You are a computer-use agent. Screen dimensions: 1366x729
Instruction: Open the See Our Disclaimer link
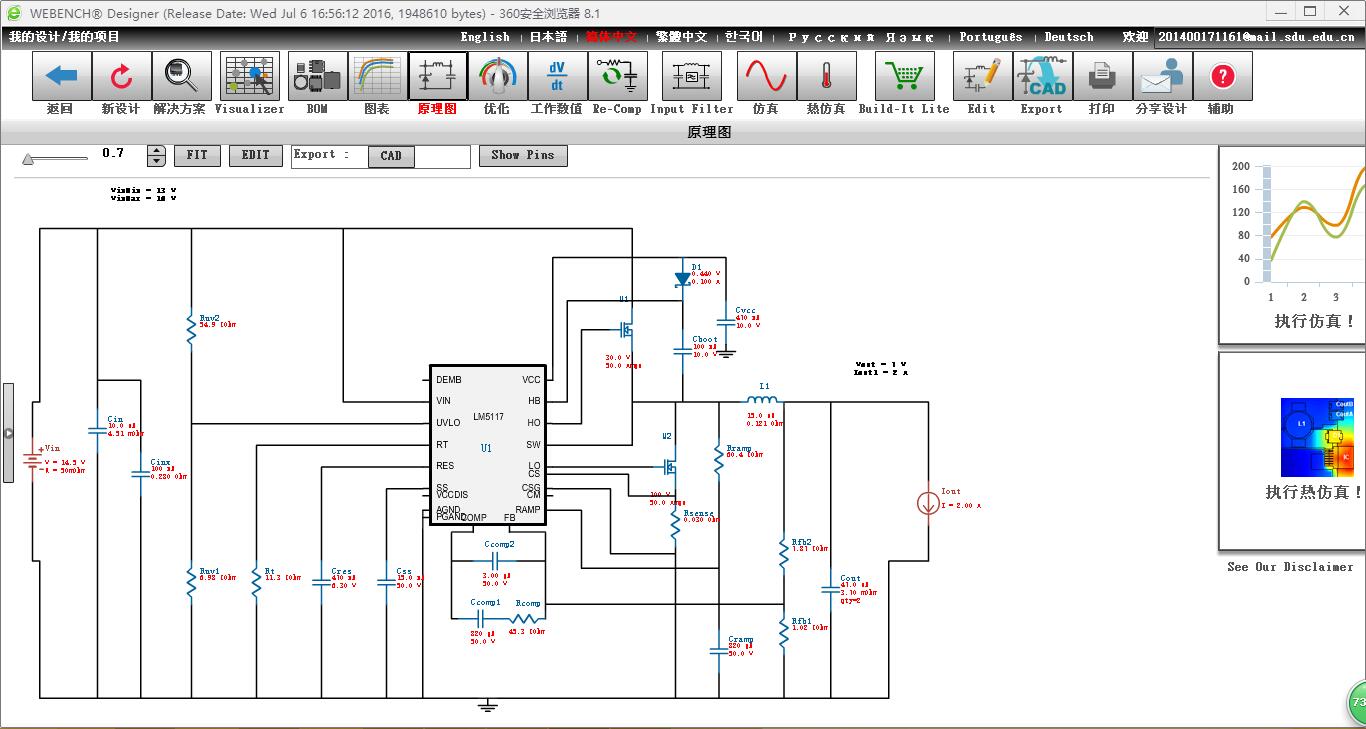1290,567
